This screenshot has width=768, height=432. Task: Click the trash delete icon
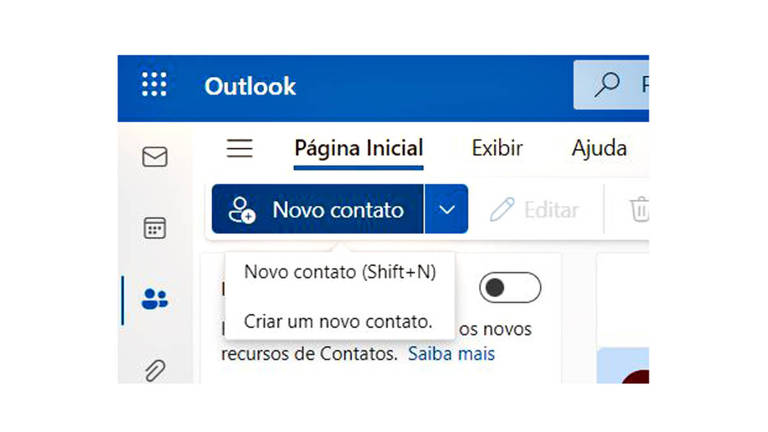click(x=639, y=209)
